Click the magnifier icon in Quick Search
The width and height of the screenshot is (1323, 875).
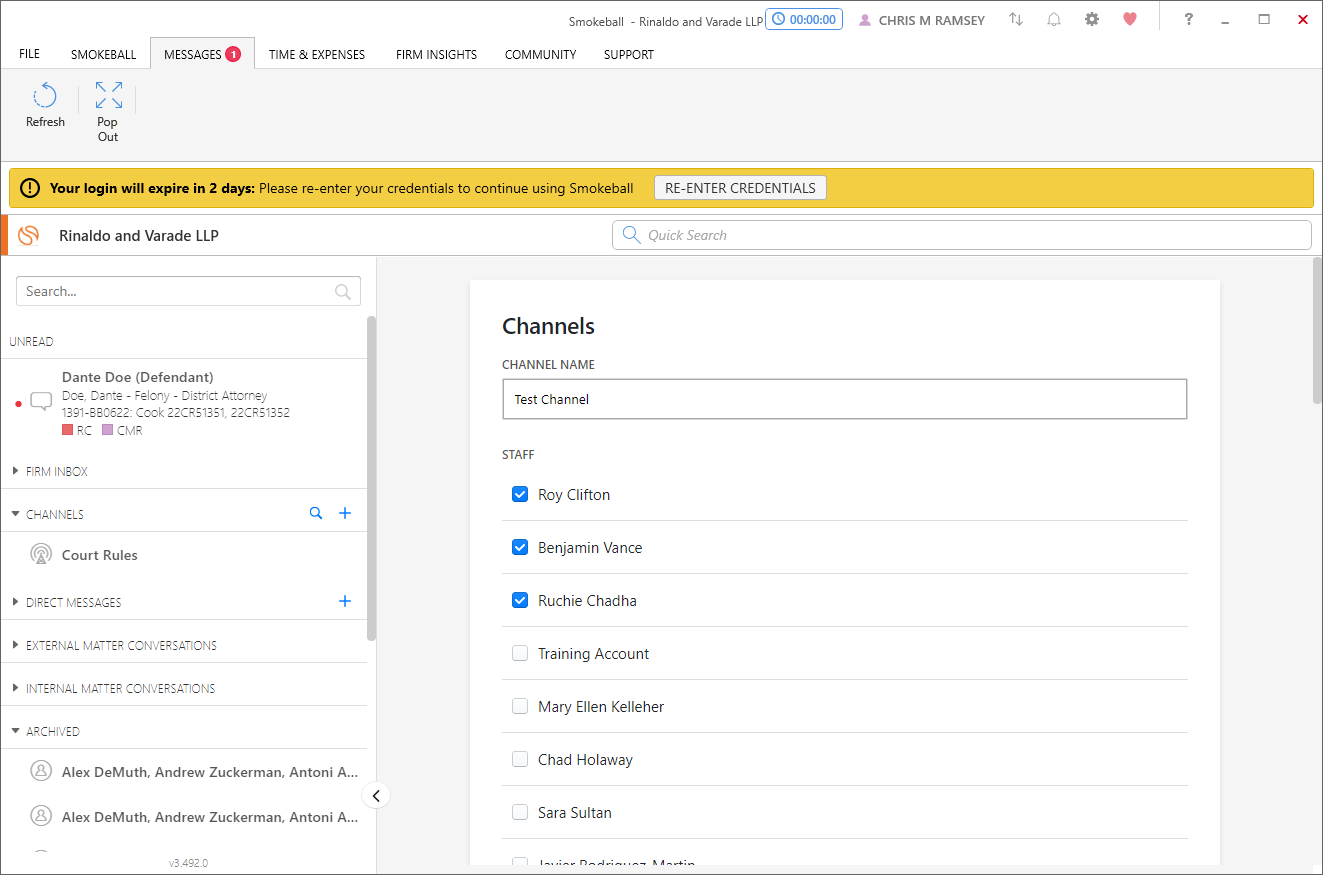tap(631, 235)
